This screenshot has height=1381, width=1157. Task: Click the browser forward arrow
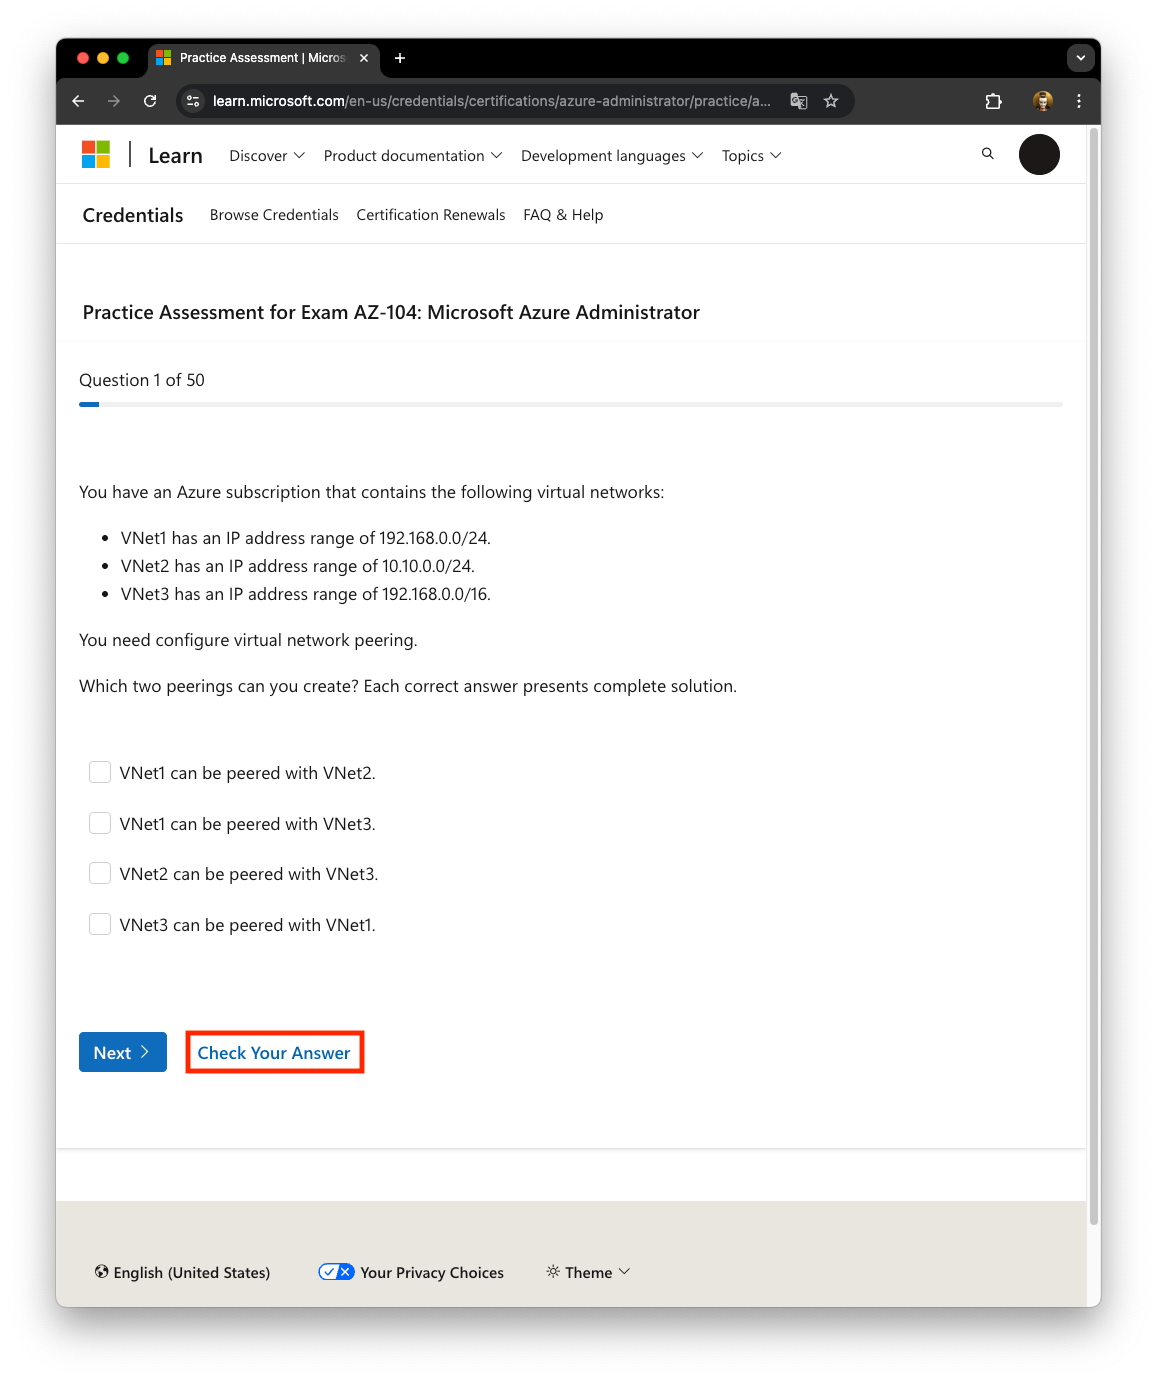click(x=114, y=101)
